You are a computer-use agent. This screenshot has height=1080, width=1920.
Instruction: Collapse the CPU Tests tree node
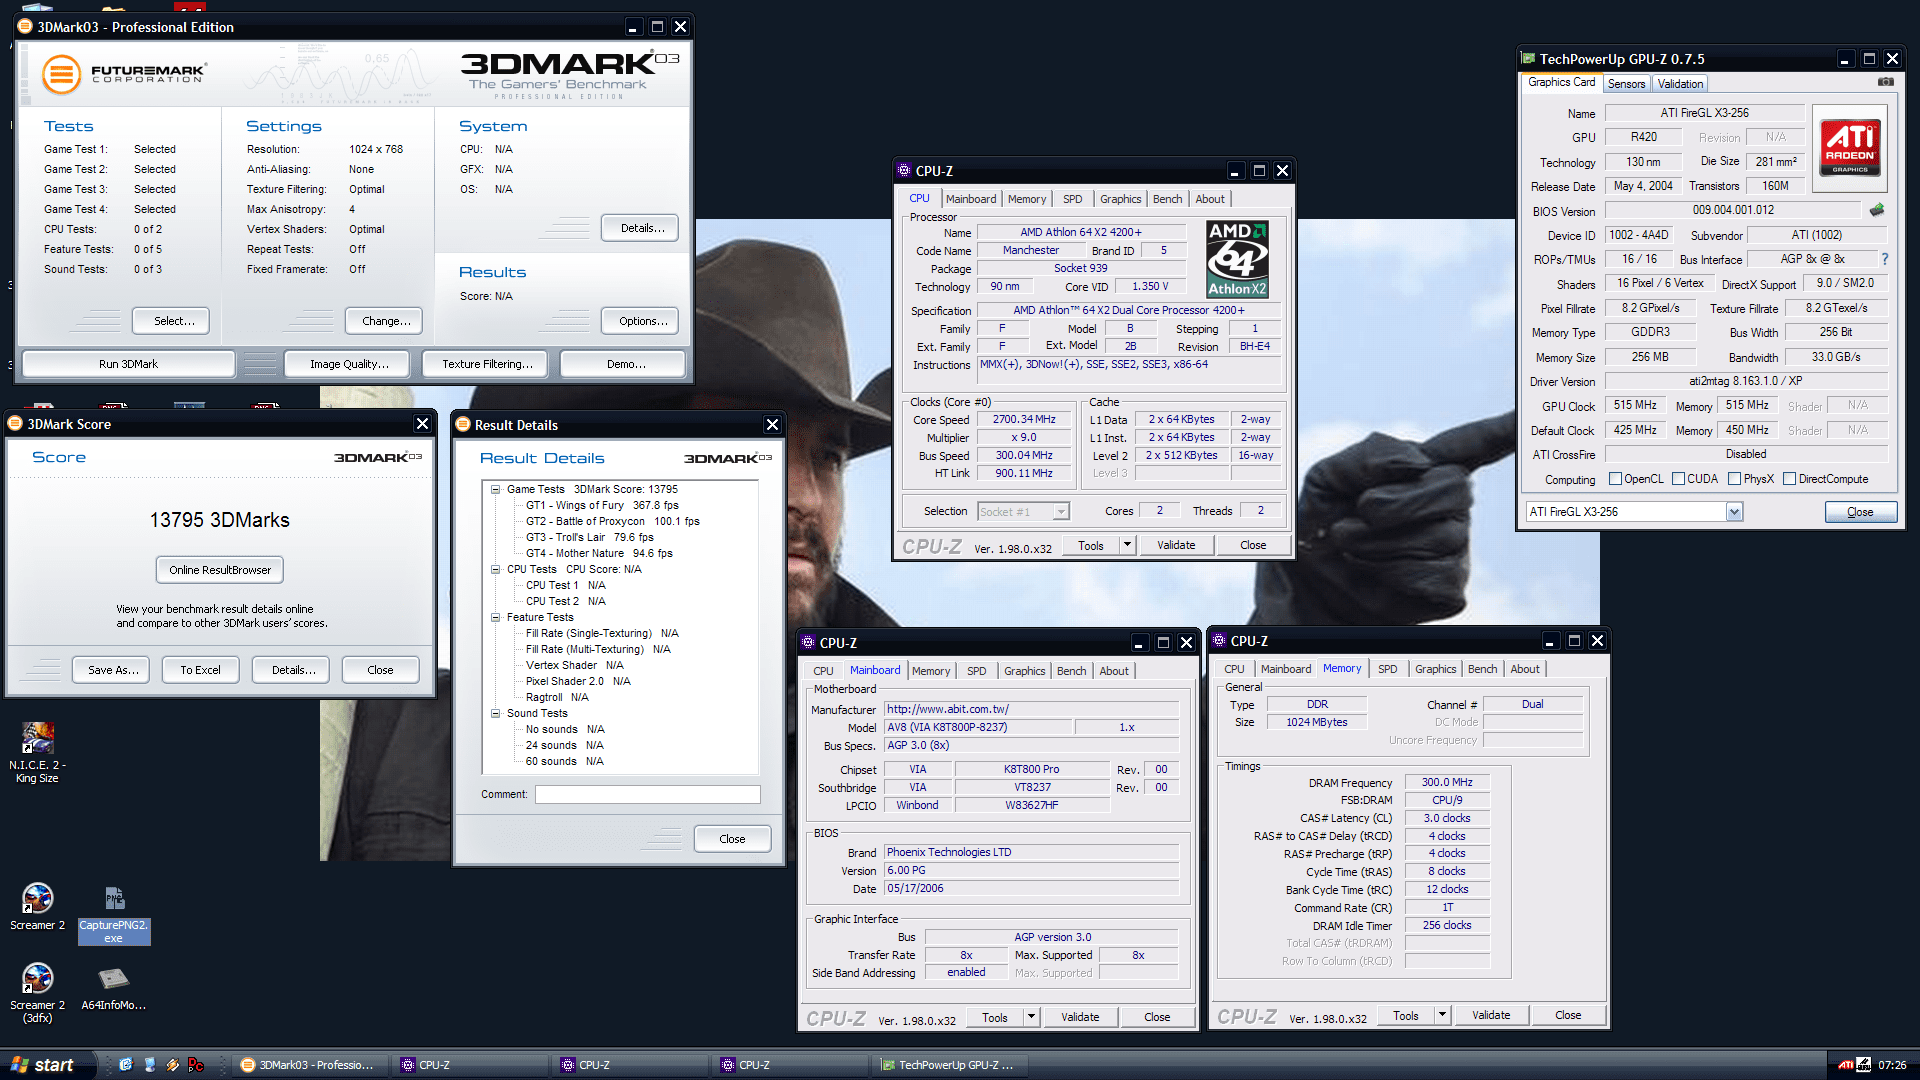495,569
